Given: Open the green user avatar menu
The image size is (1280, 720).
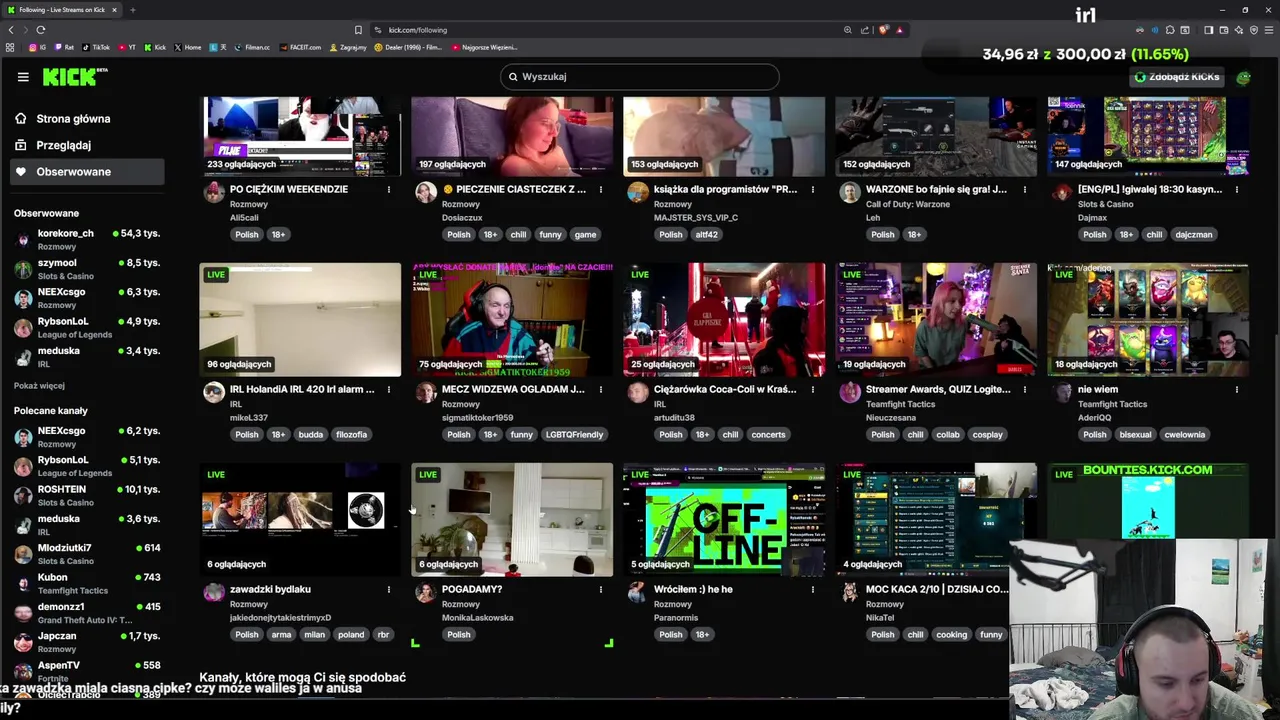Looking at the screenshot, I should click(x=1243, y=77).
